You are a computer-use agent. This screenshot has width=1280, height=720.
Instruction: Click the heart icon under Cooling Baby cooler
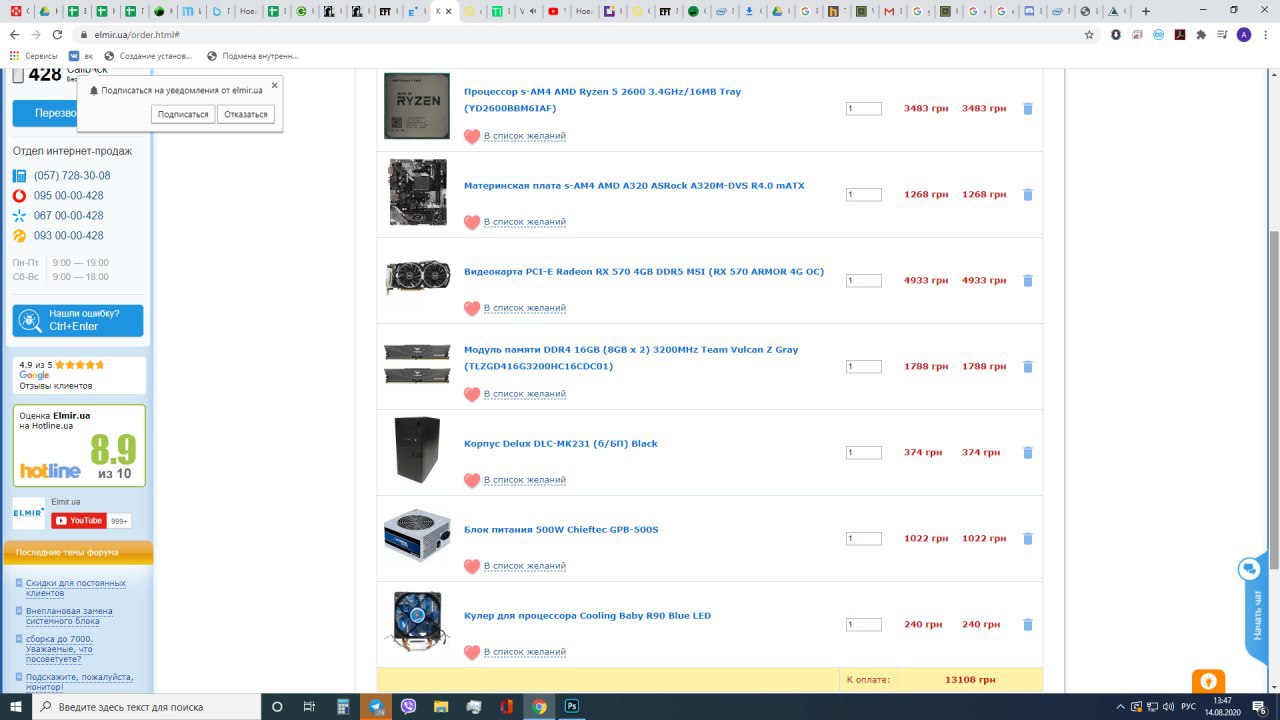tap(472, 653)
